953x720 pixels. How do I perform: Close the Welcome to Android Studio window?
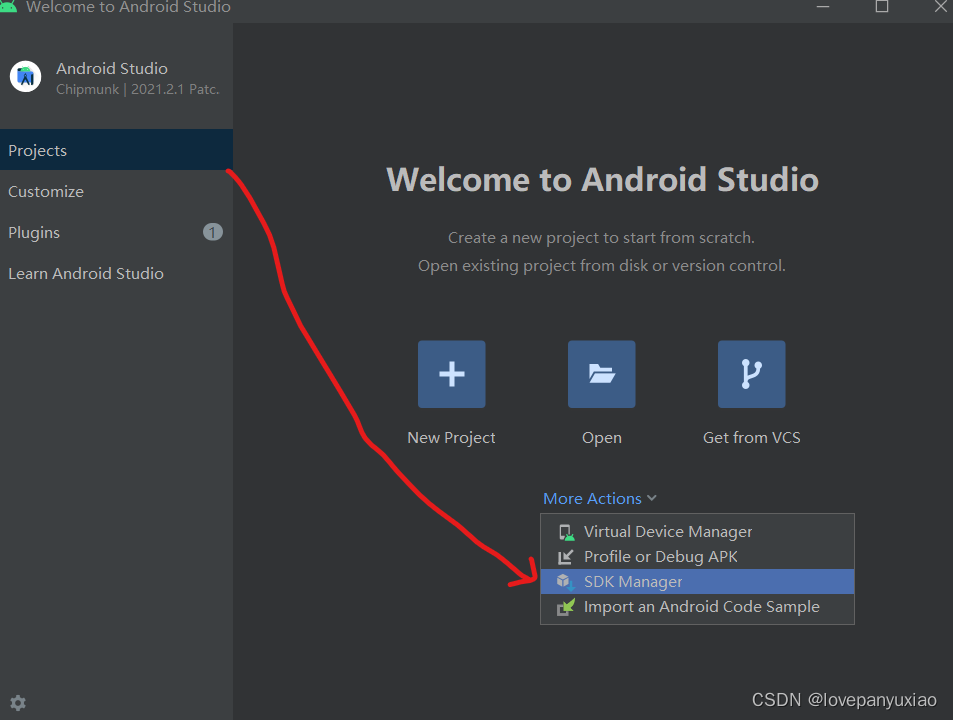click(940, 6)
